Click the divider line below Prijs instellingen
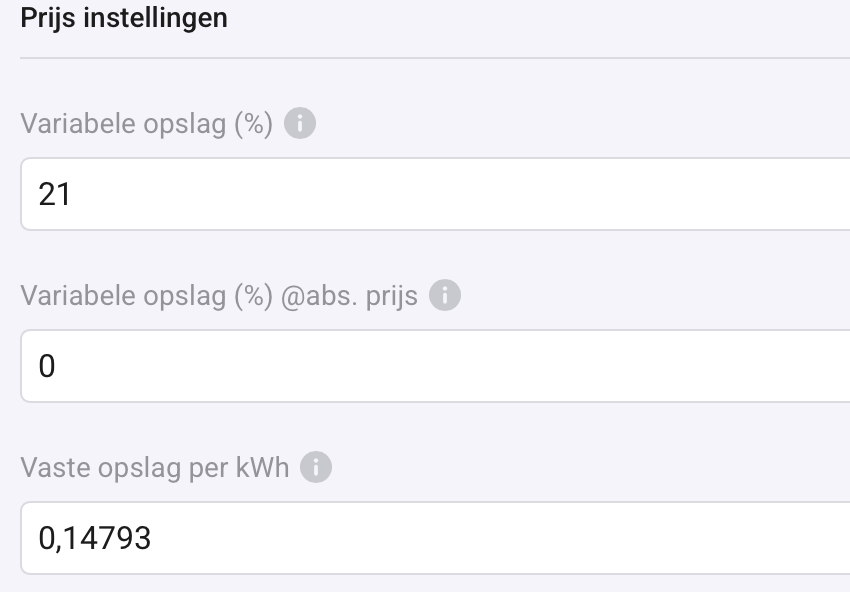Screen dimensions: 850x592 point(435,57)
